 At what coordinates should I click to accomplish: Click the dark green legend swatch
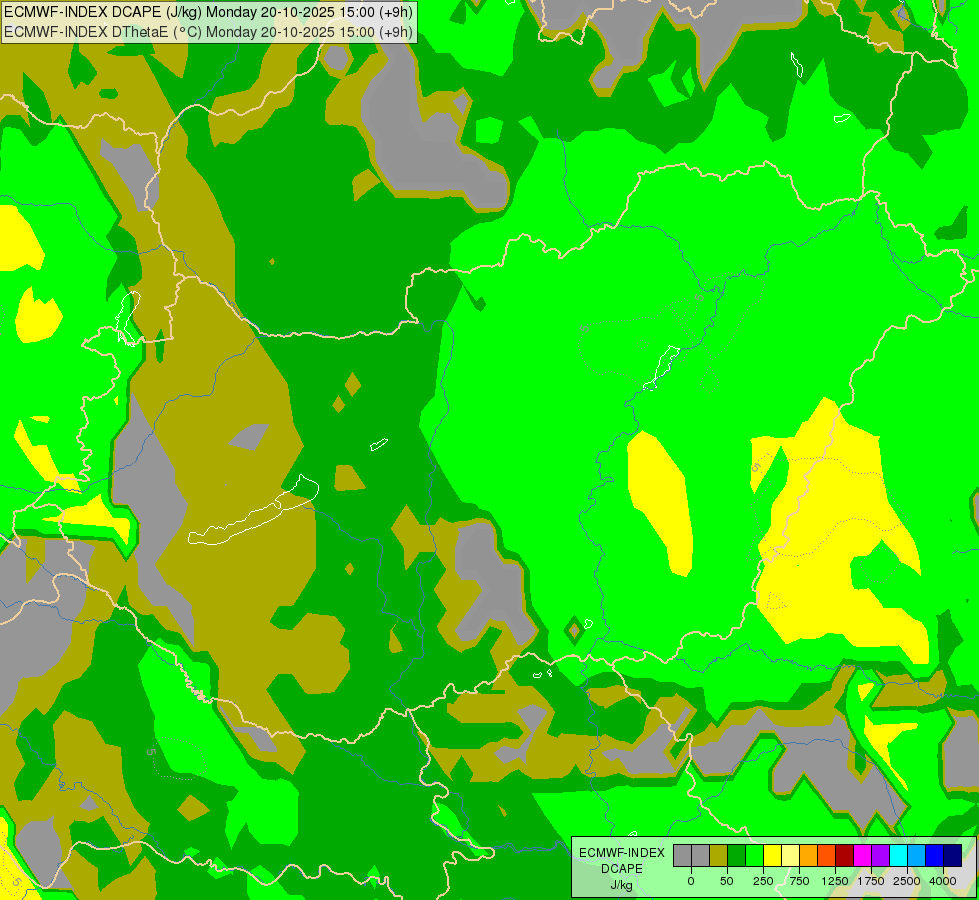pyautogui.click(x=737, y=856)
